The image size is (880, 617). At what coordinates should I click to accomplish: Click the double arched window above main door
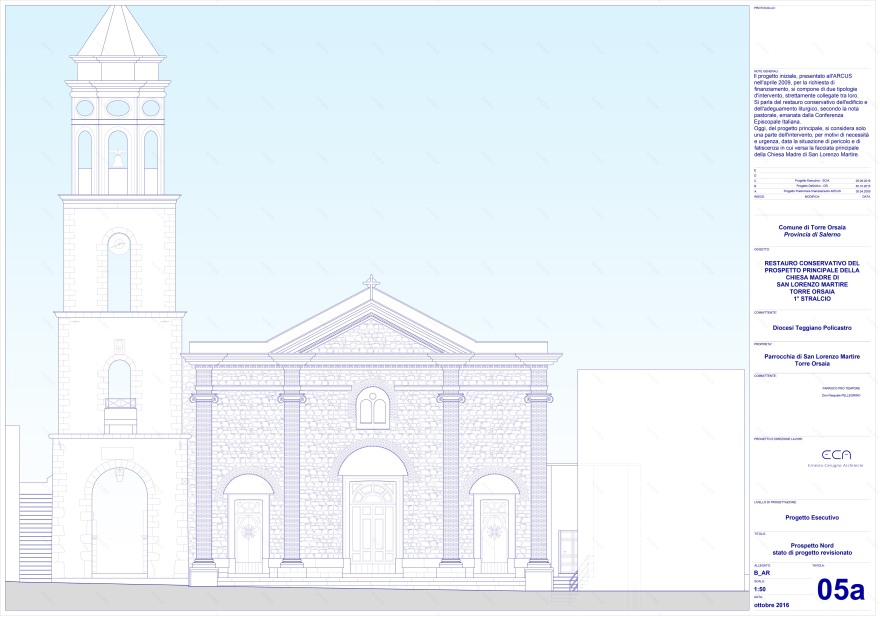tap(372, 408)
